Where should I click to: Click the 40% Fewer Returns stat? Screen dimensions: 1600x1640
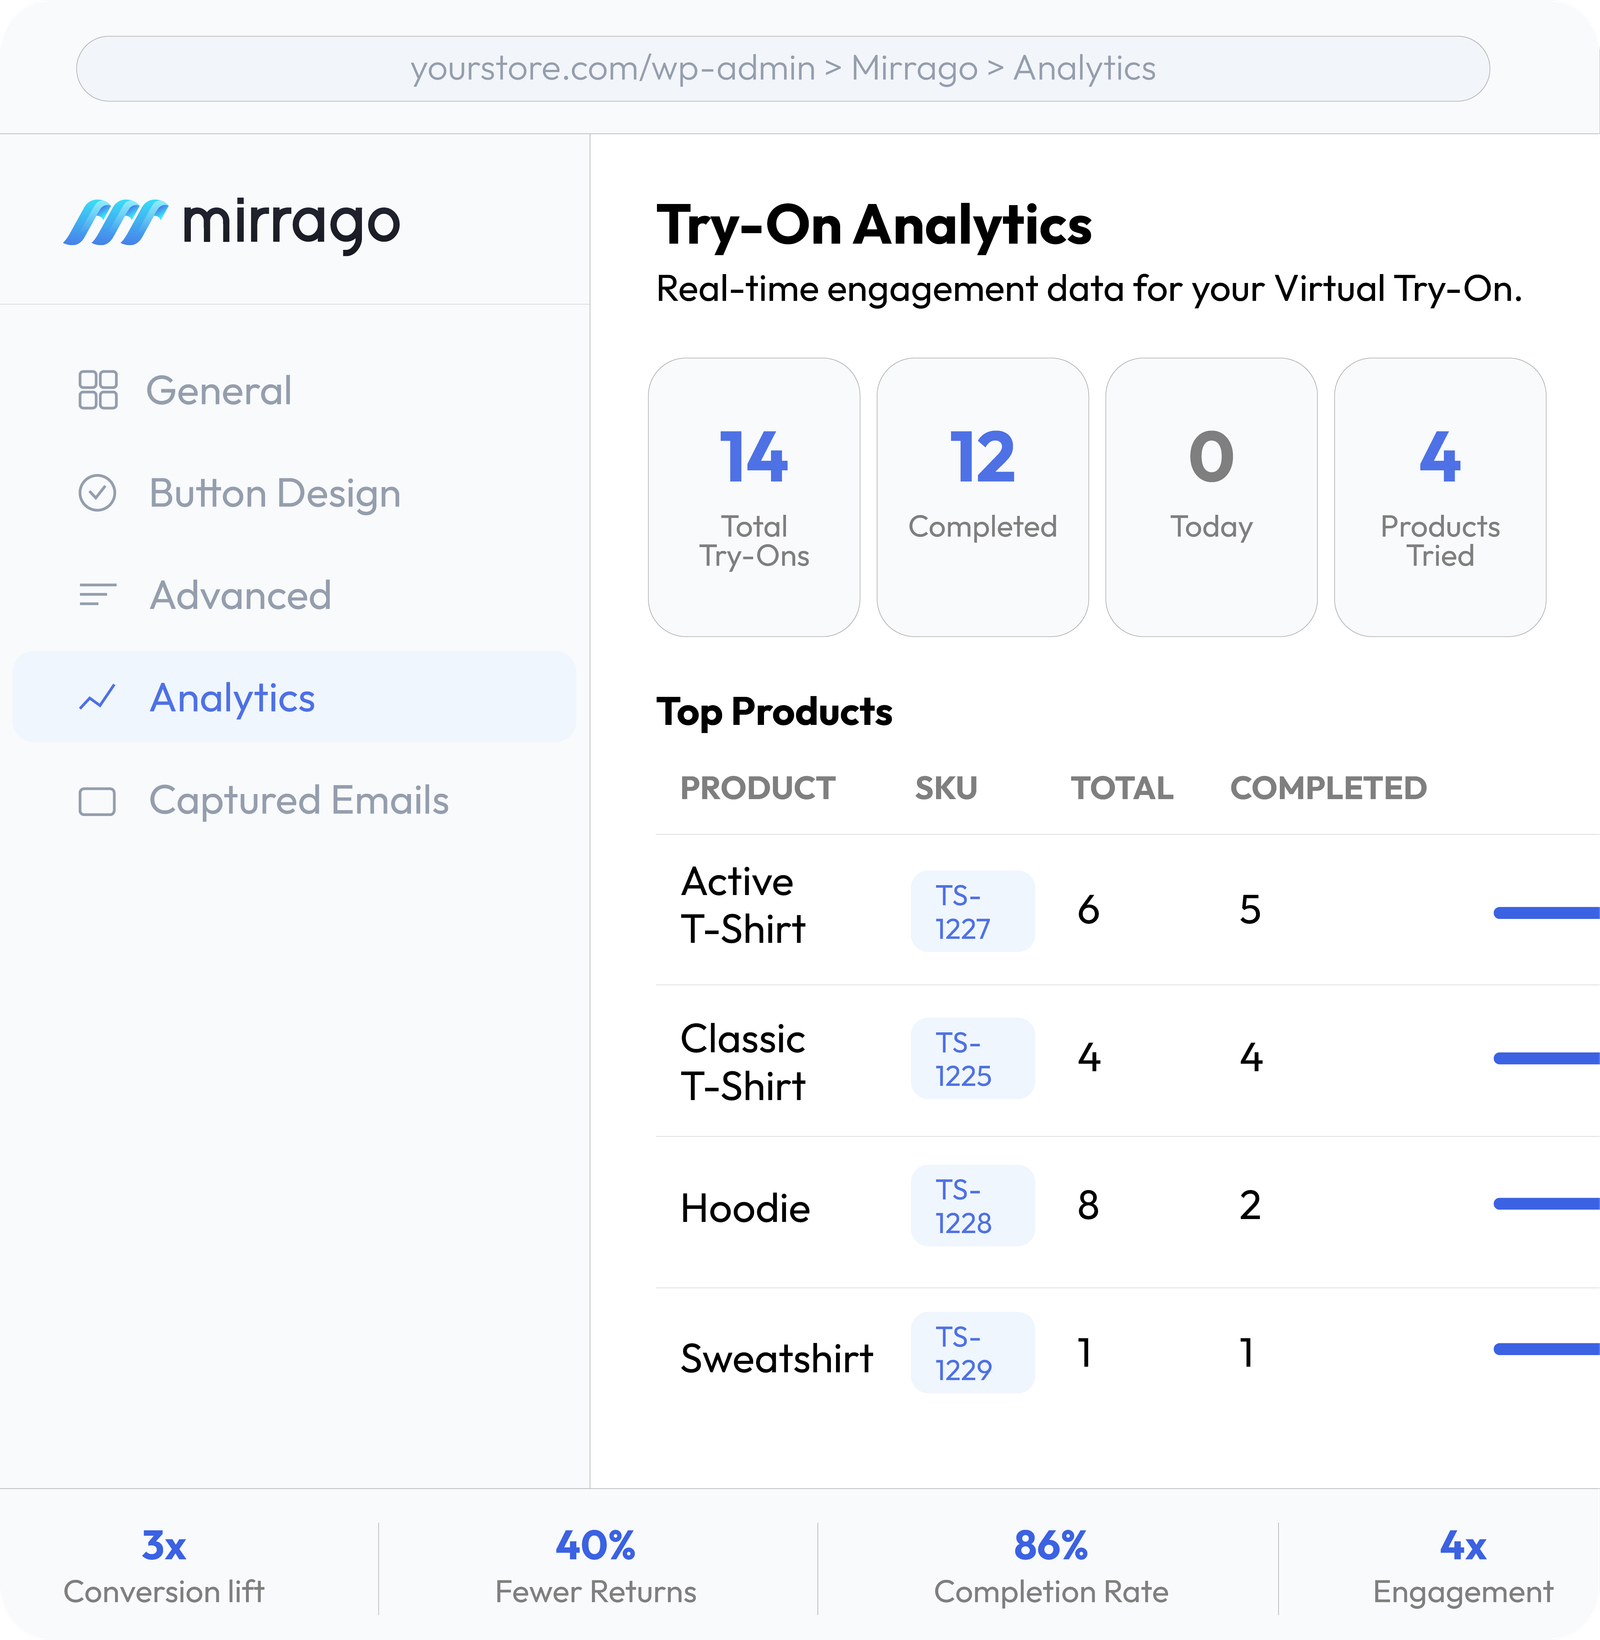tap(596, 1567)
